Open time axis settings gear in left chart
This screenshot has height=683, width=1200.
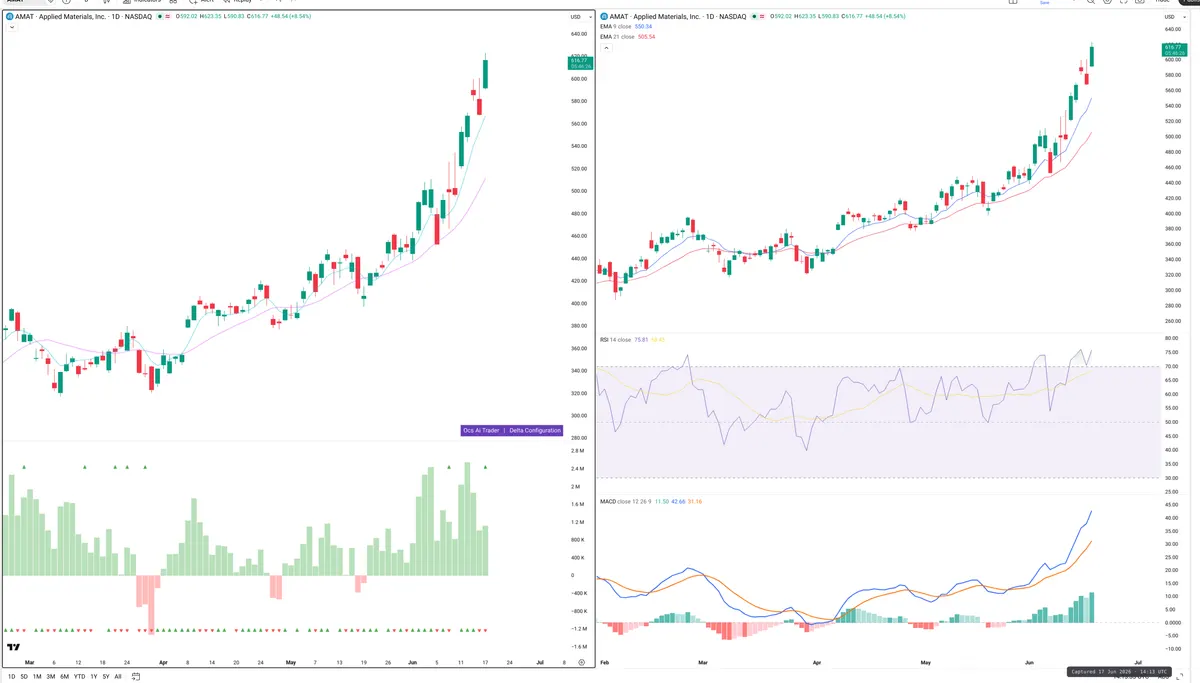581,662
